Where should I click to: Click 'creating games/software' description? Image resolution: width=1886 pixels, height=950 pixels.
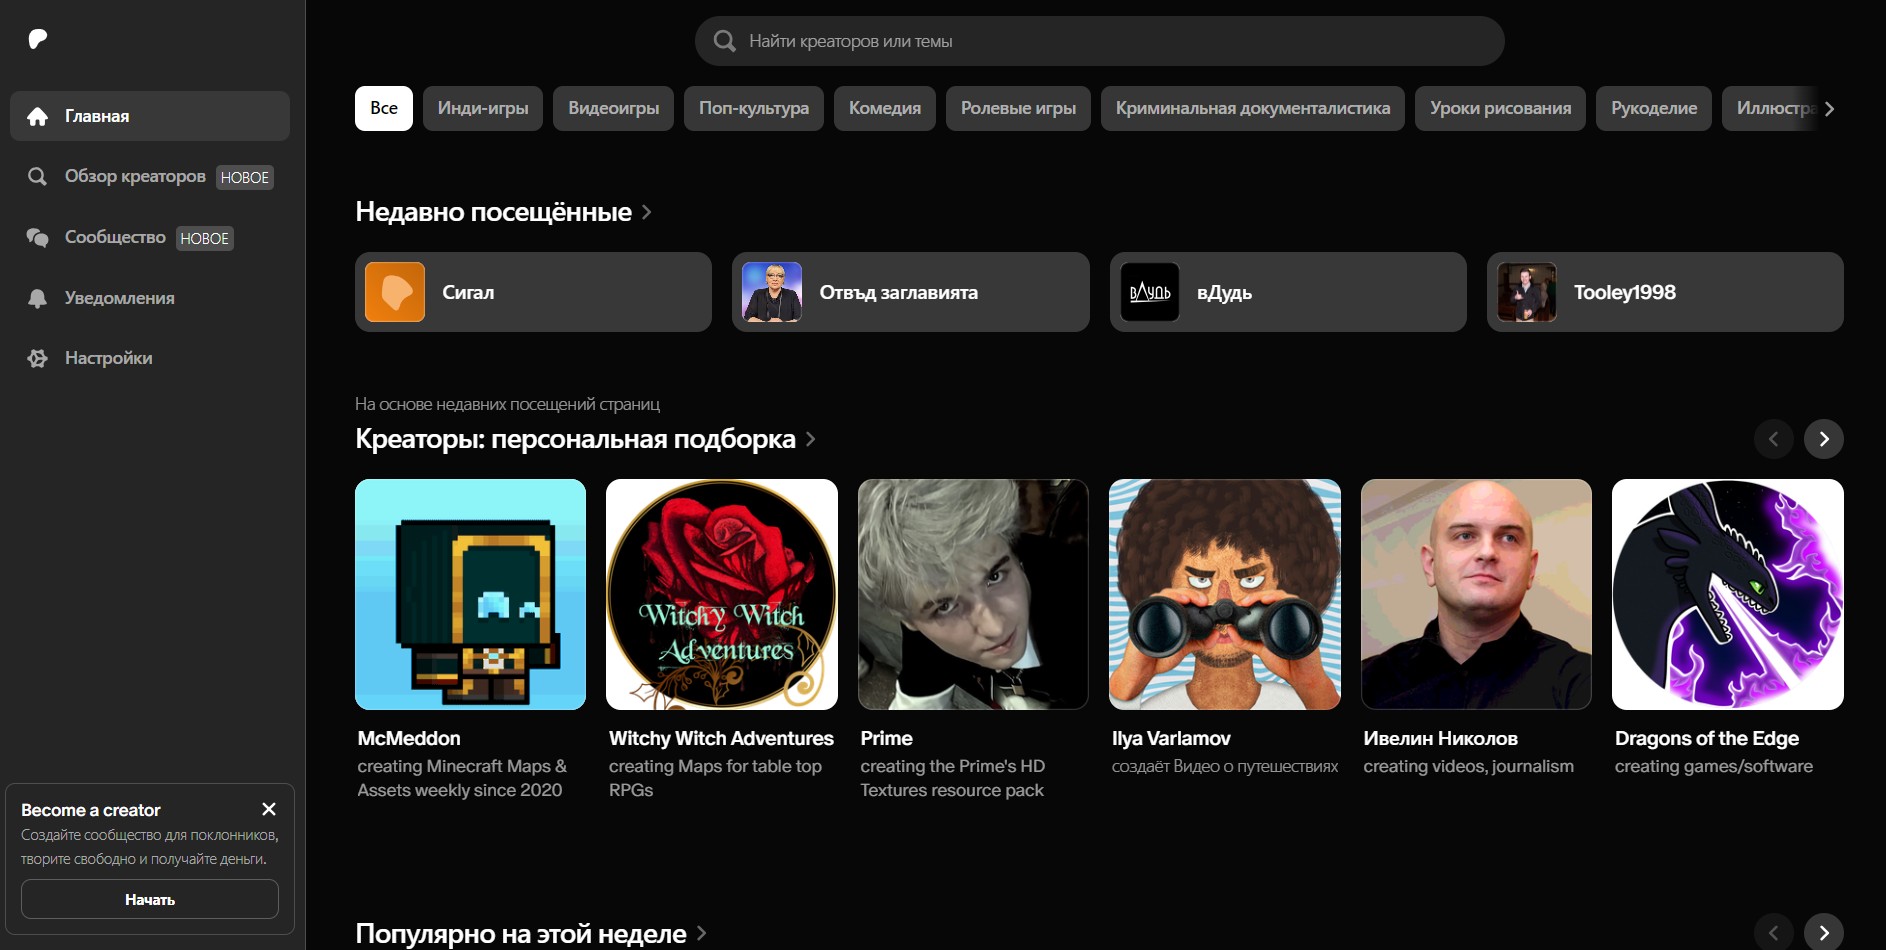pos(1713,766)
